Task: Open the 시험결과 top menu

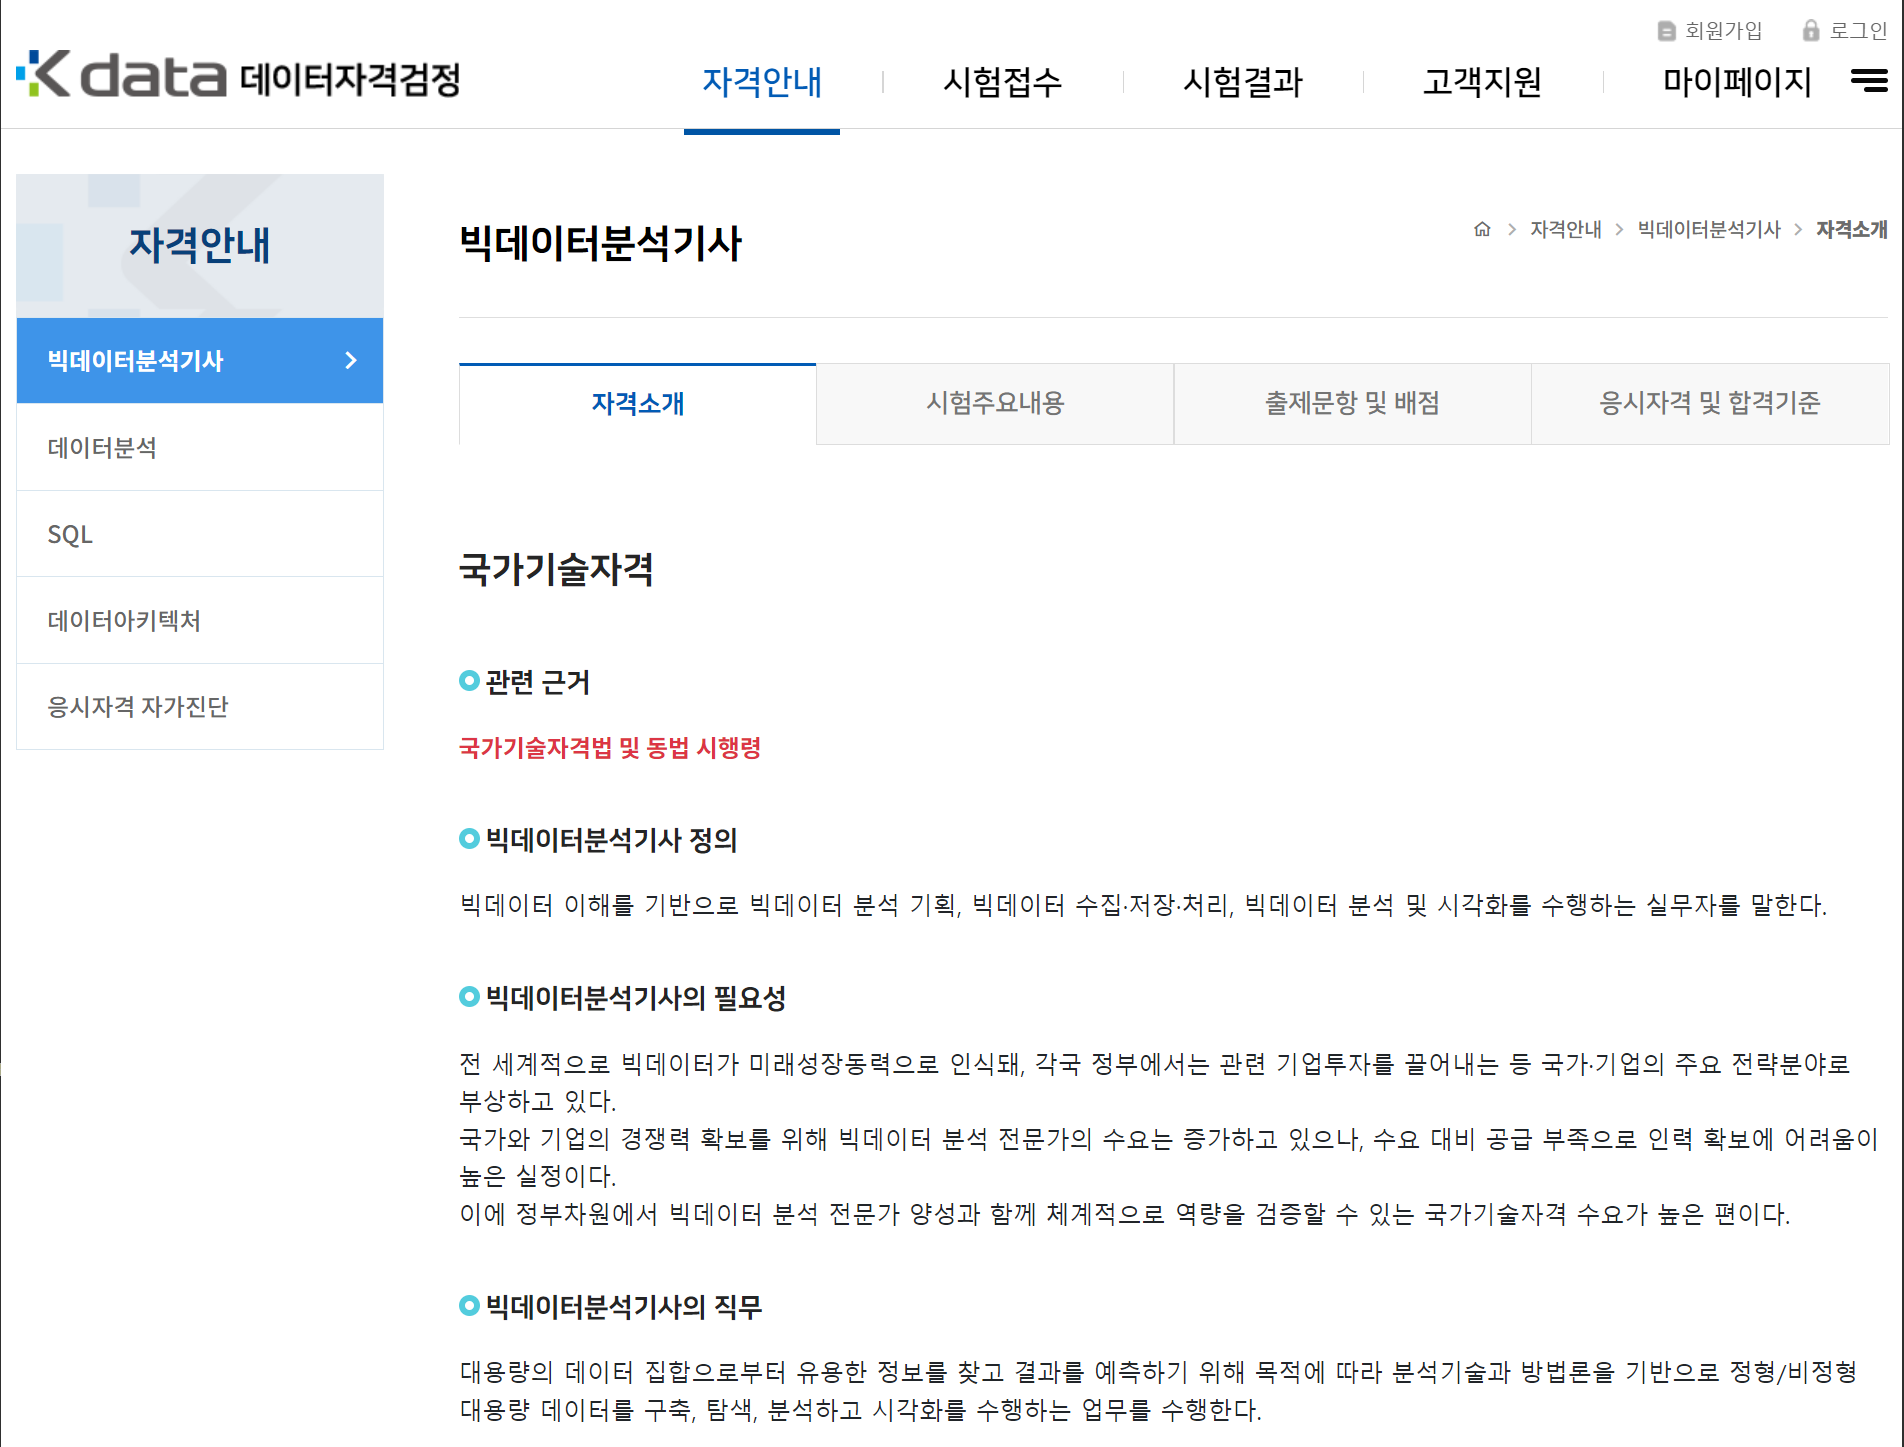Action: (1242, 82)
